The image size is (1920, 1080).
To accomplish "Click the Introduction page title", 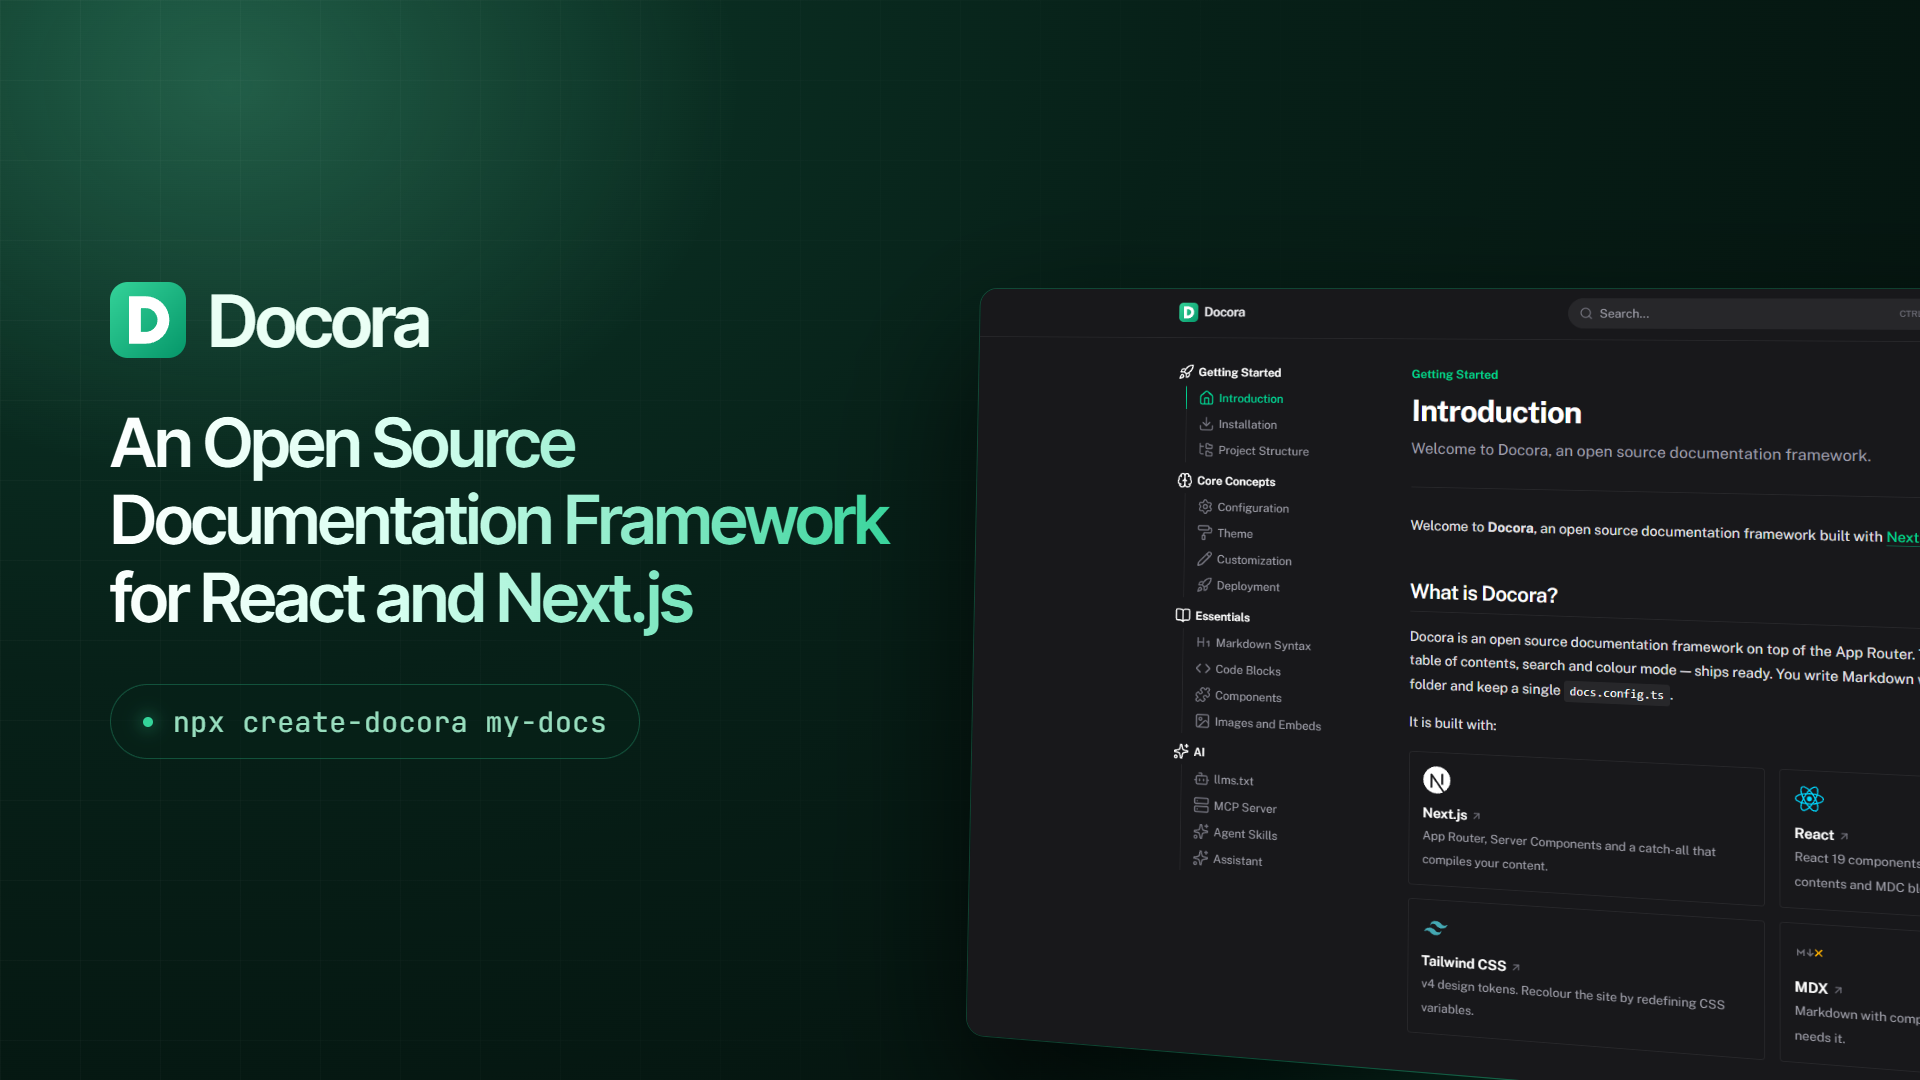I will (1496, 412).
